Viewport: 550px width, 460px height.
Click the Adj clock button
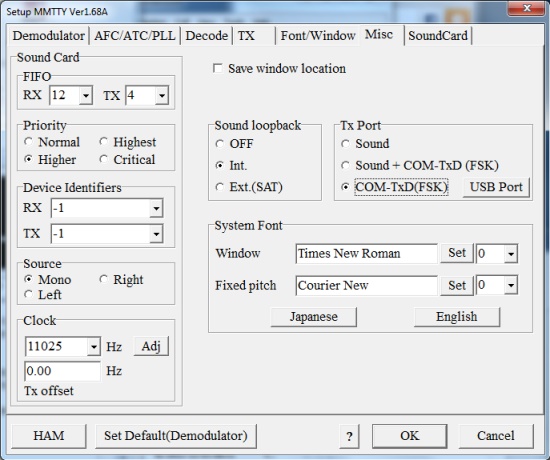pos(151,346)
